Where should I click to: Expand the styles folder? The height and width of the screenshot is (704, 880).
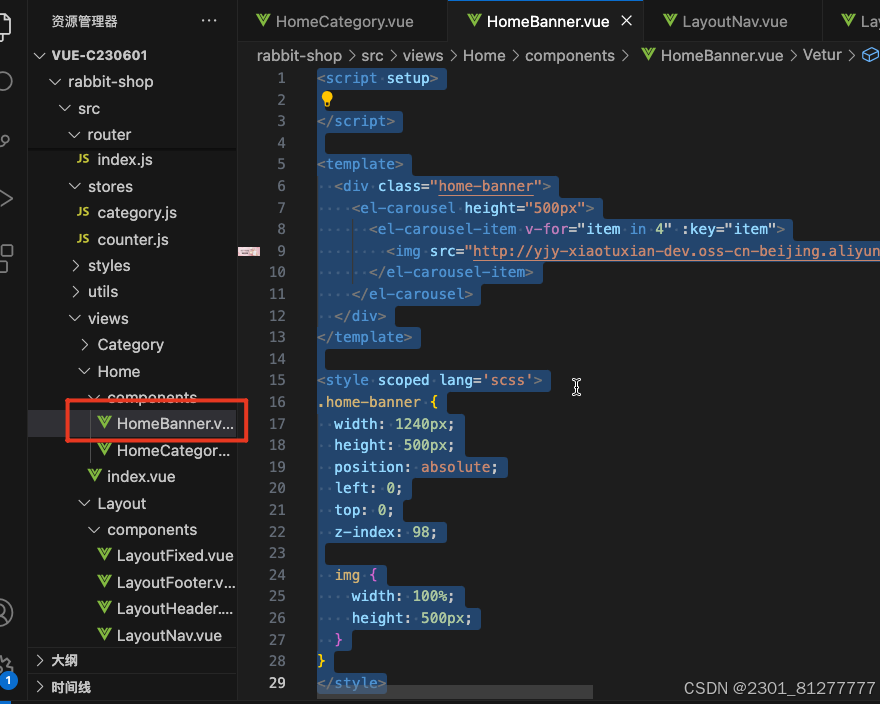tap(75, 266)
